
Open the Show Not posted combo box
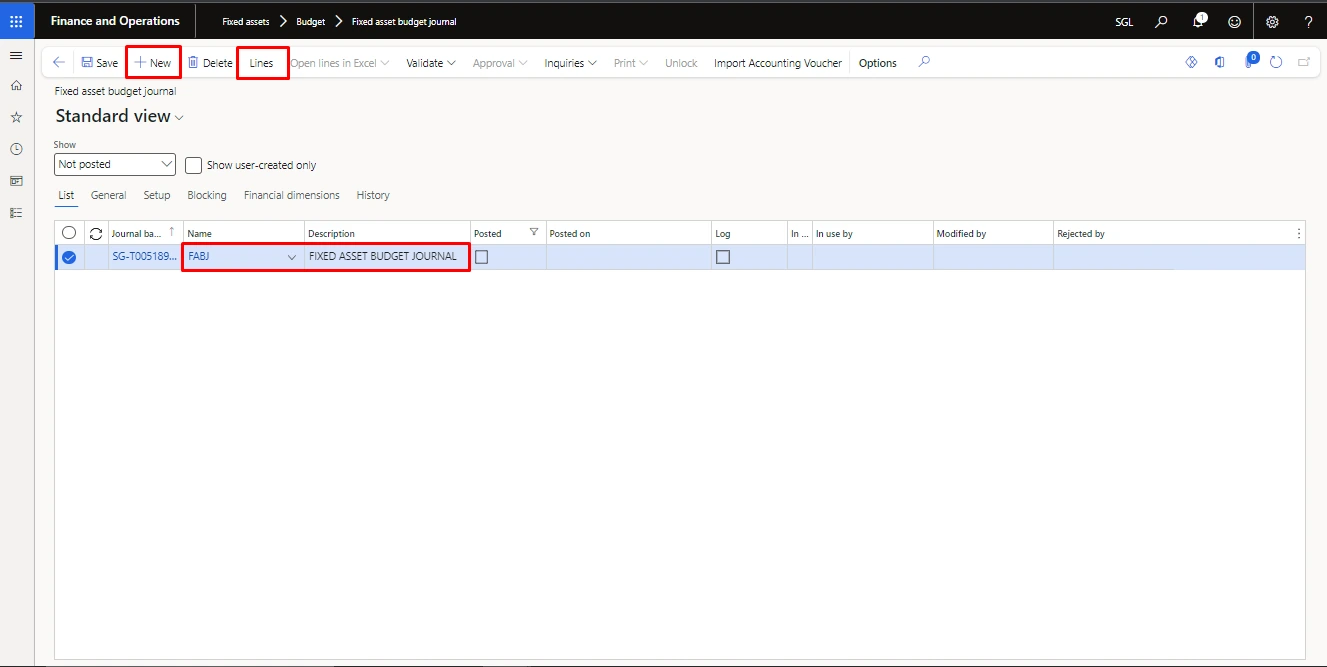tap(115, 164)
